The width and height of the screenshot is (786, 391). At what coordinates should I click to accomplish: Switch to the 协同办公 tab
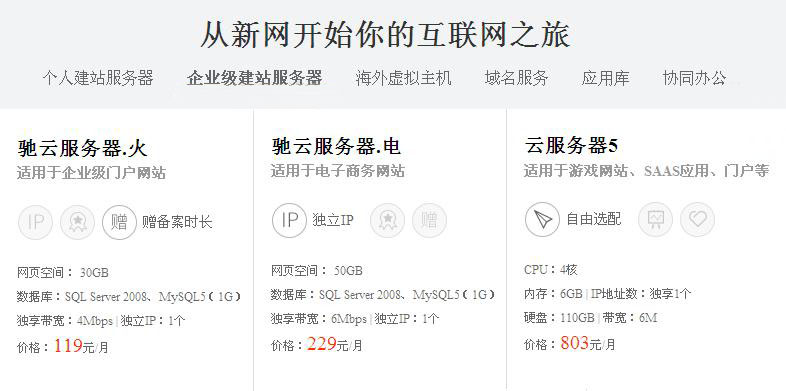pos(694,78)
